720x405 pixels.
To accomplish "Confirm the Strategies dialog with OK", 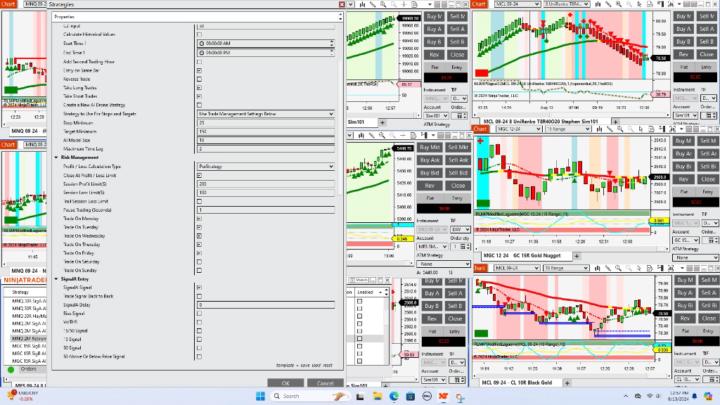I will (286, 383).
